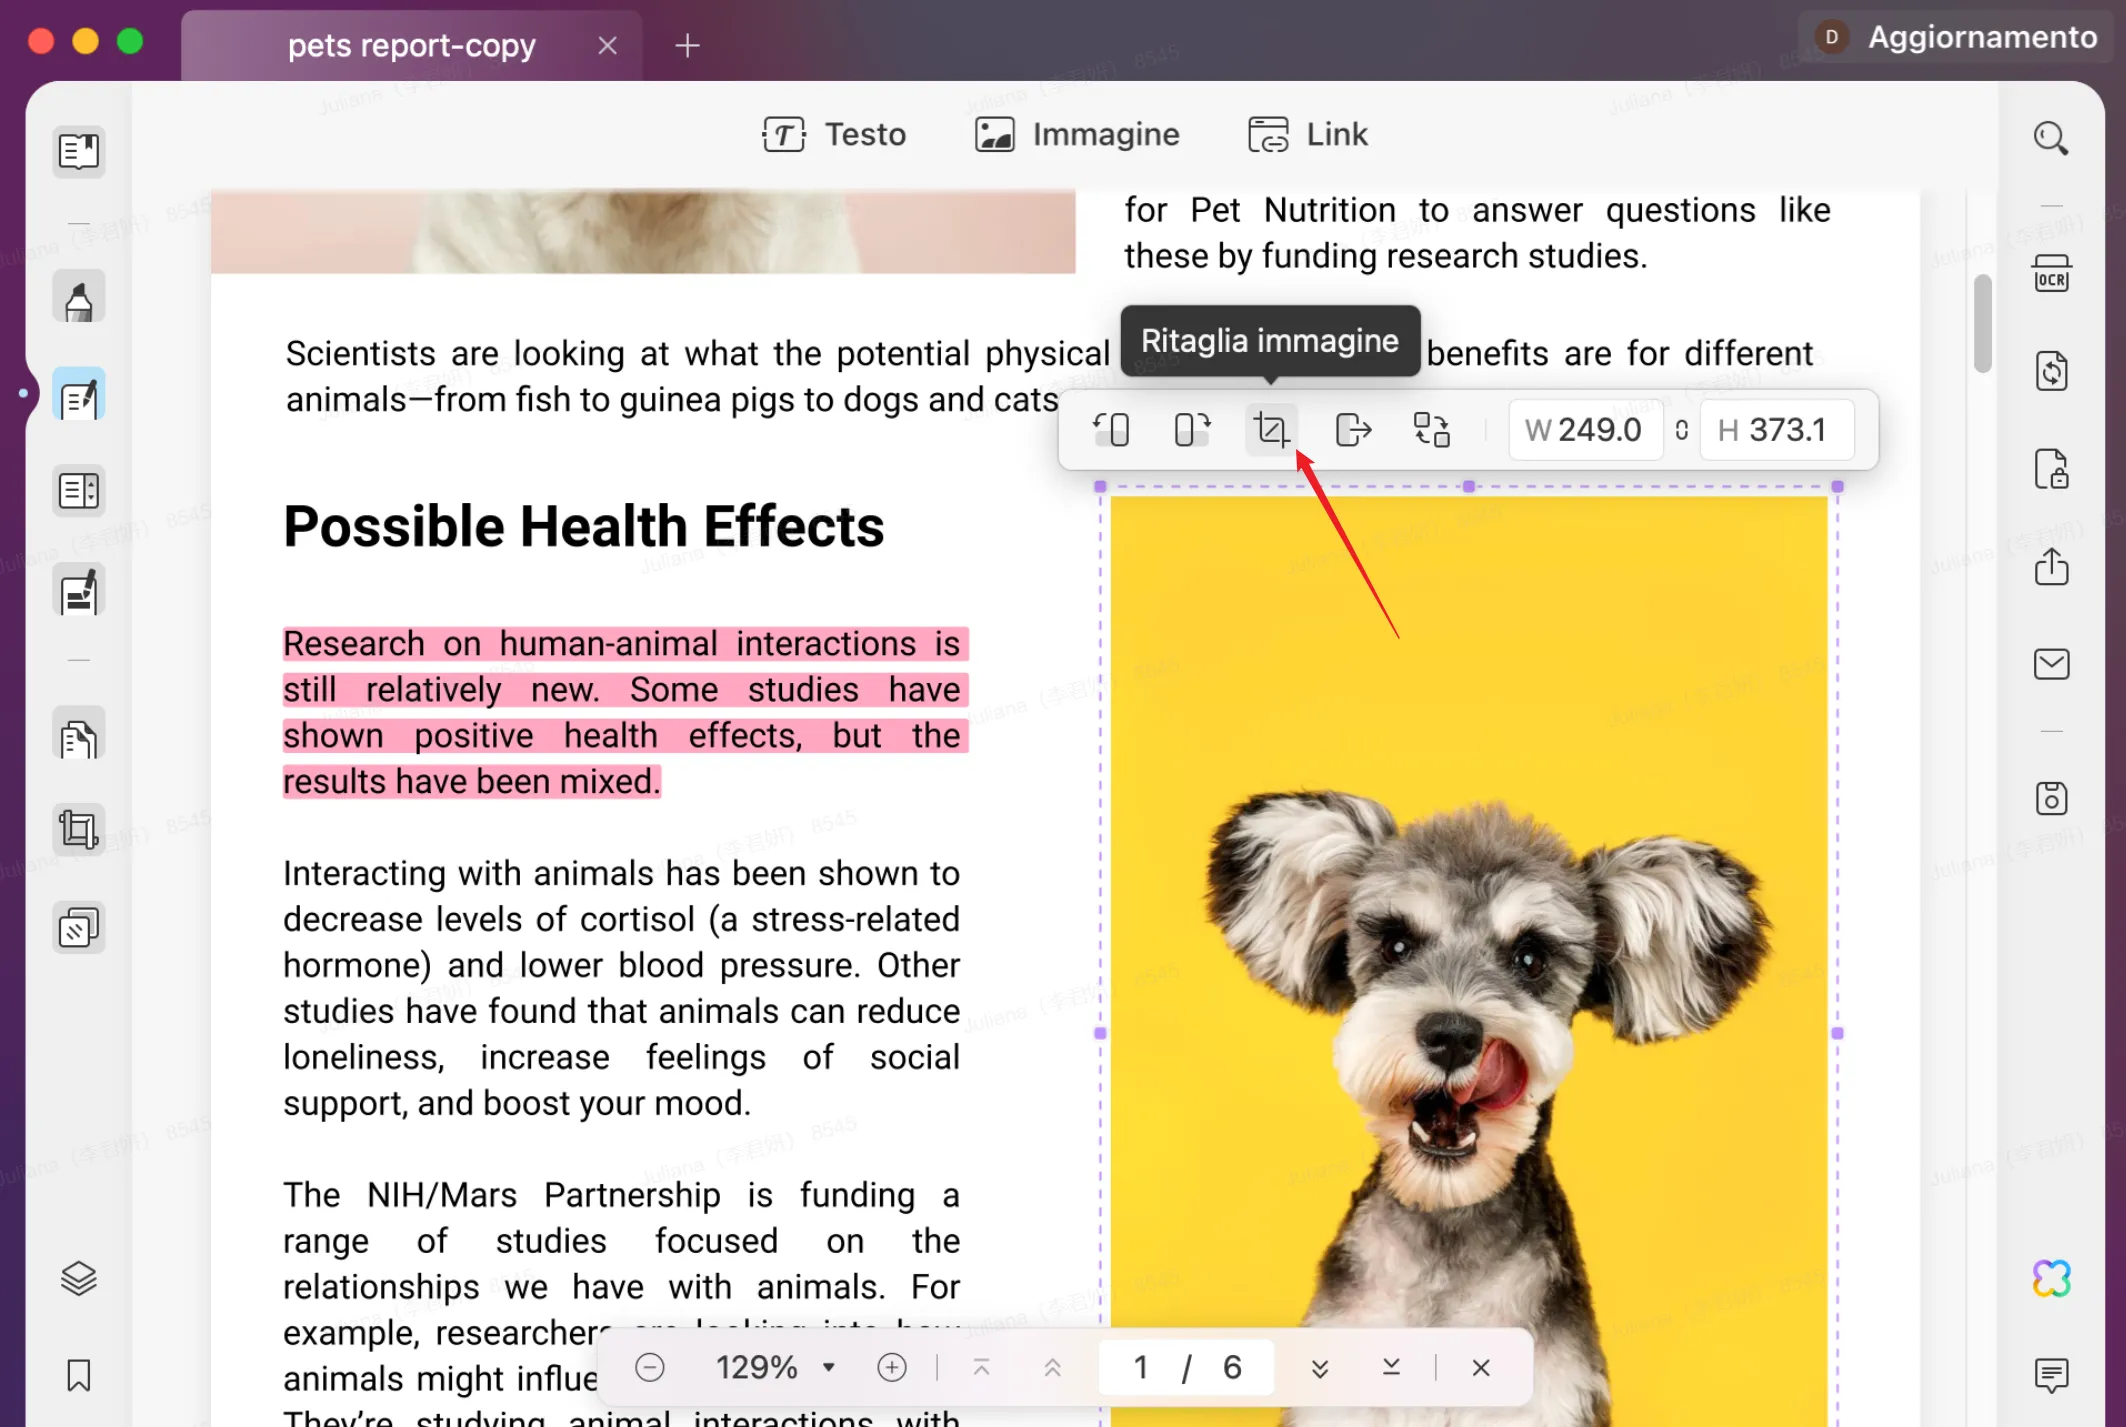Click the vertical scrollbar thumb

[1982, 323]
